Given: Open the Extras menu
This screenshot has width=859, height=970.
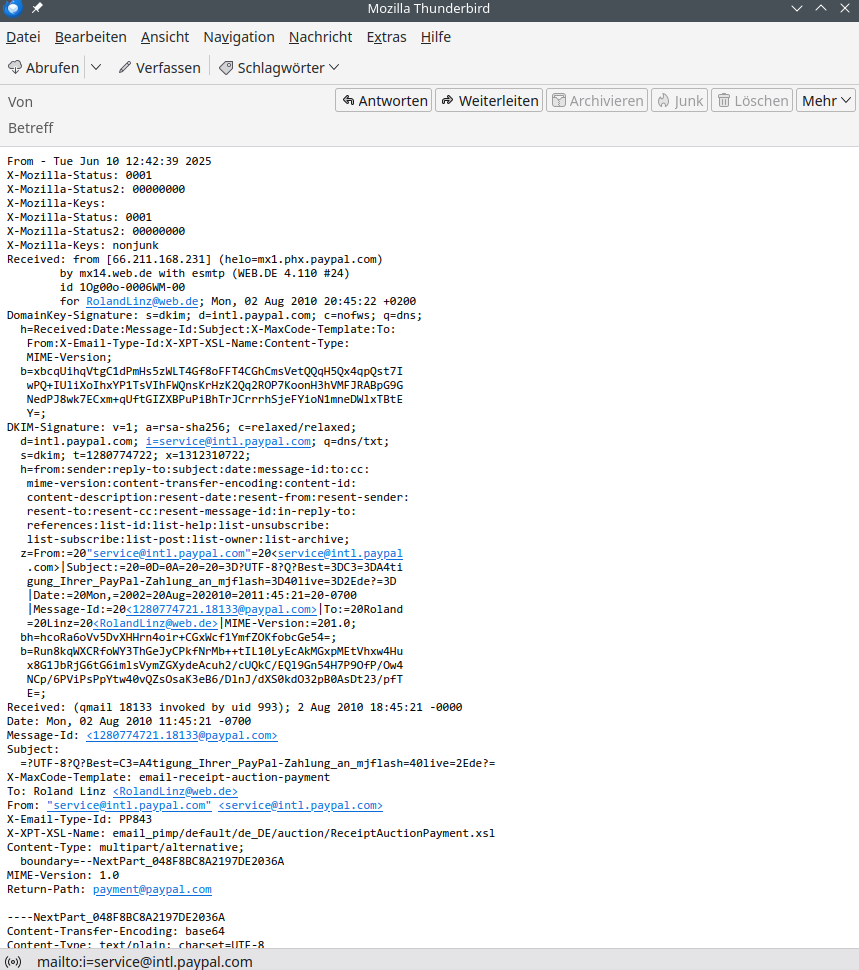Looking at the screenshot, I should (x=387, y=37).
